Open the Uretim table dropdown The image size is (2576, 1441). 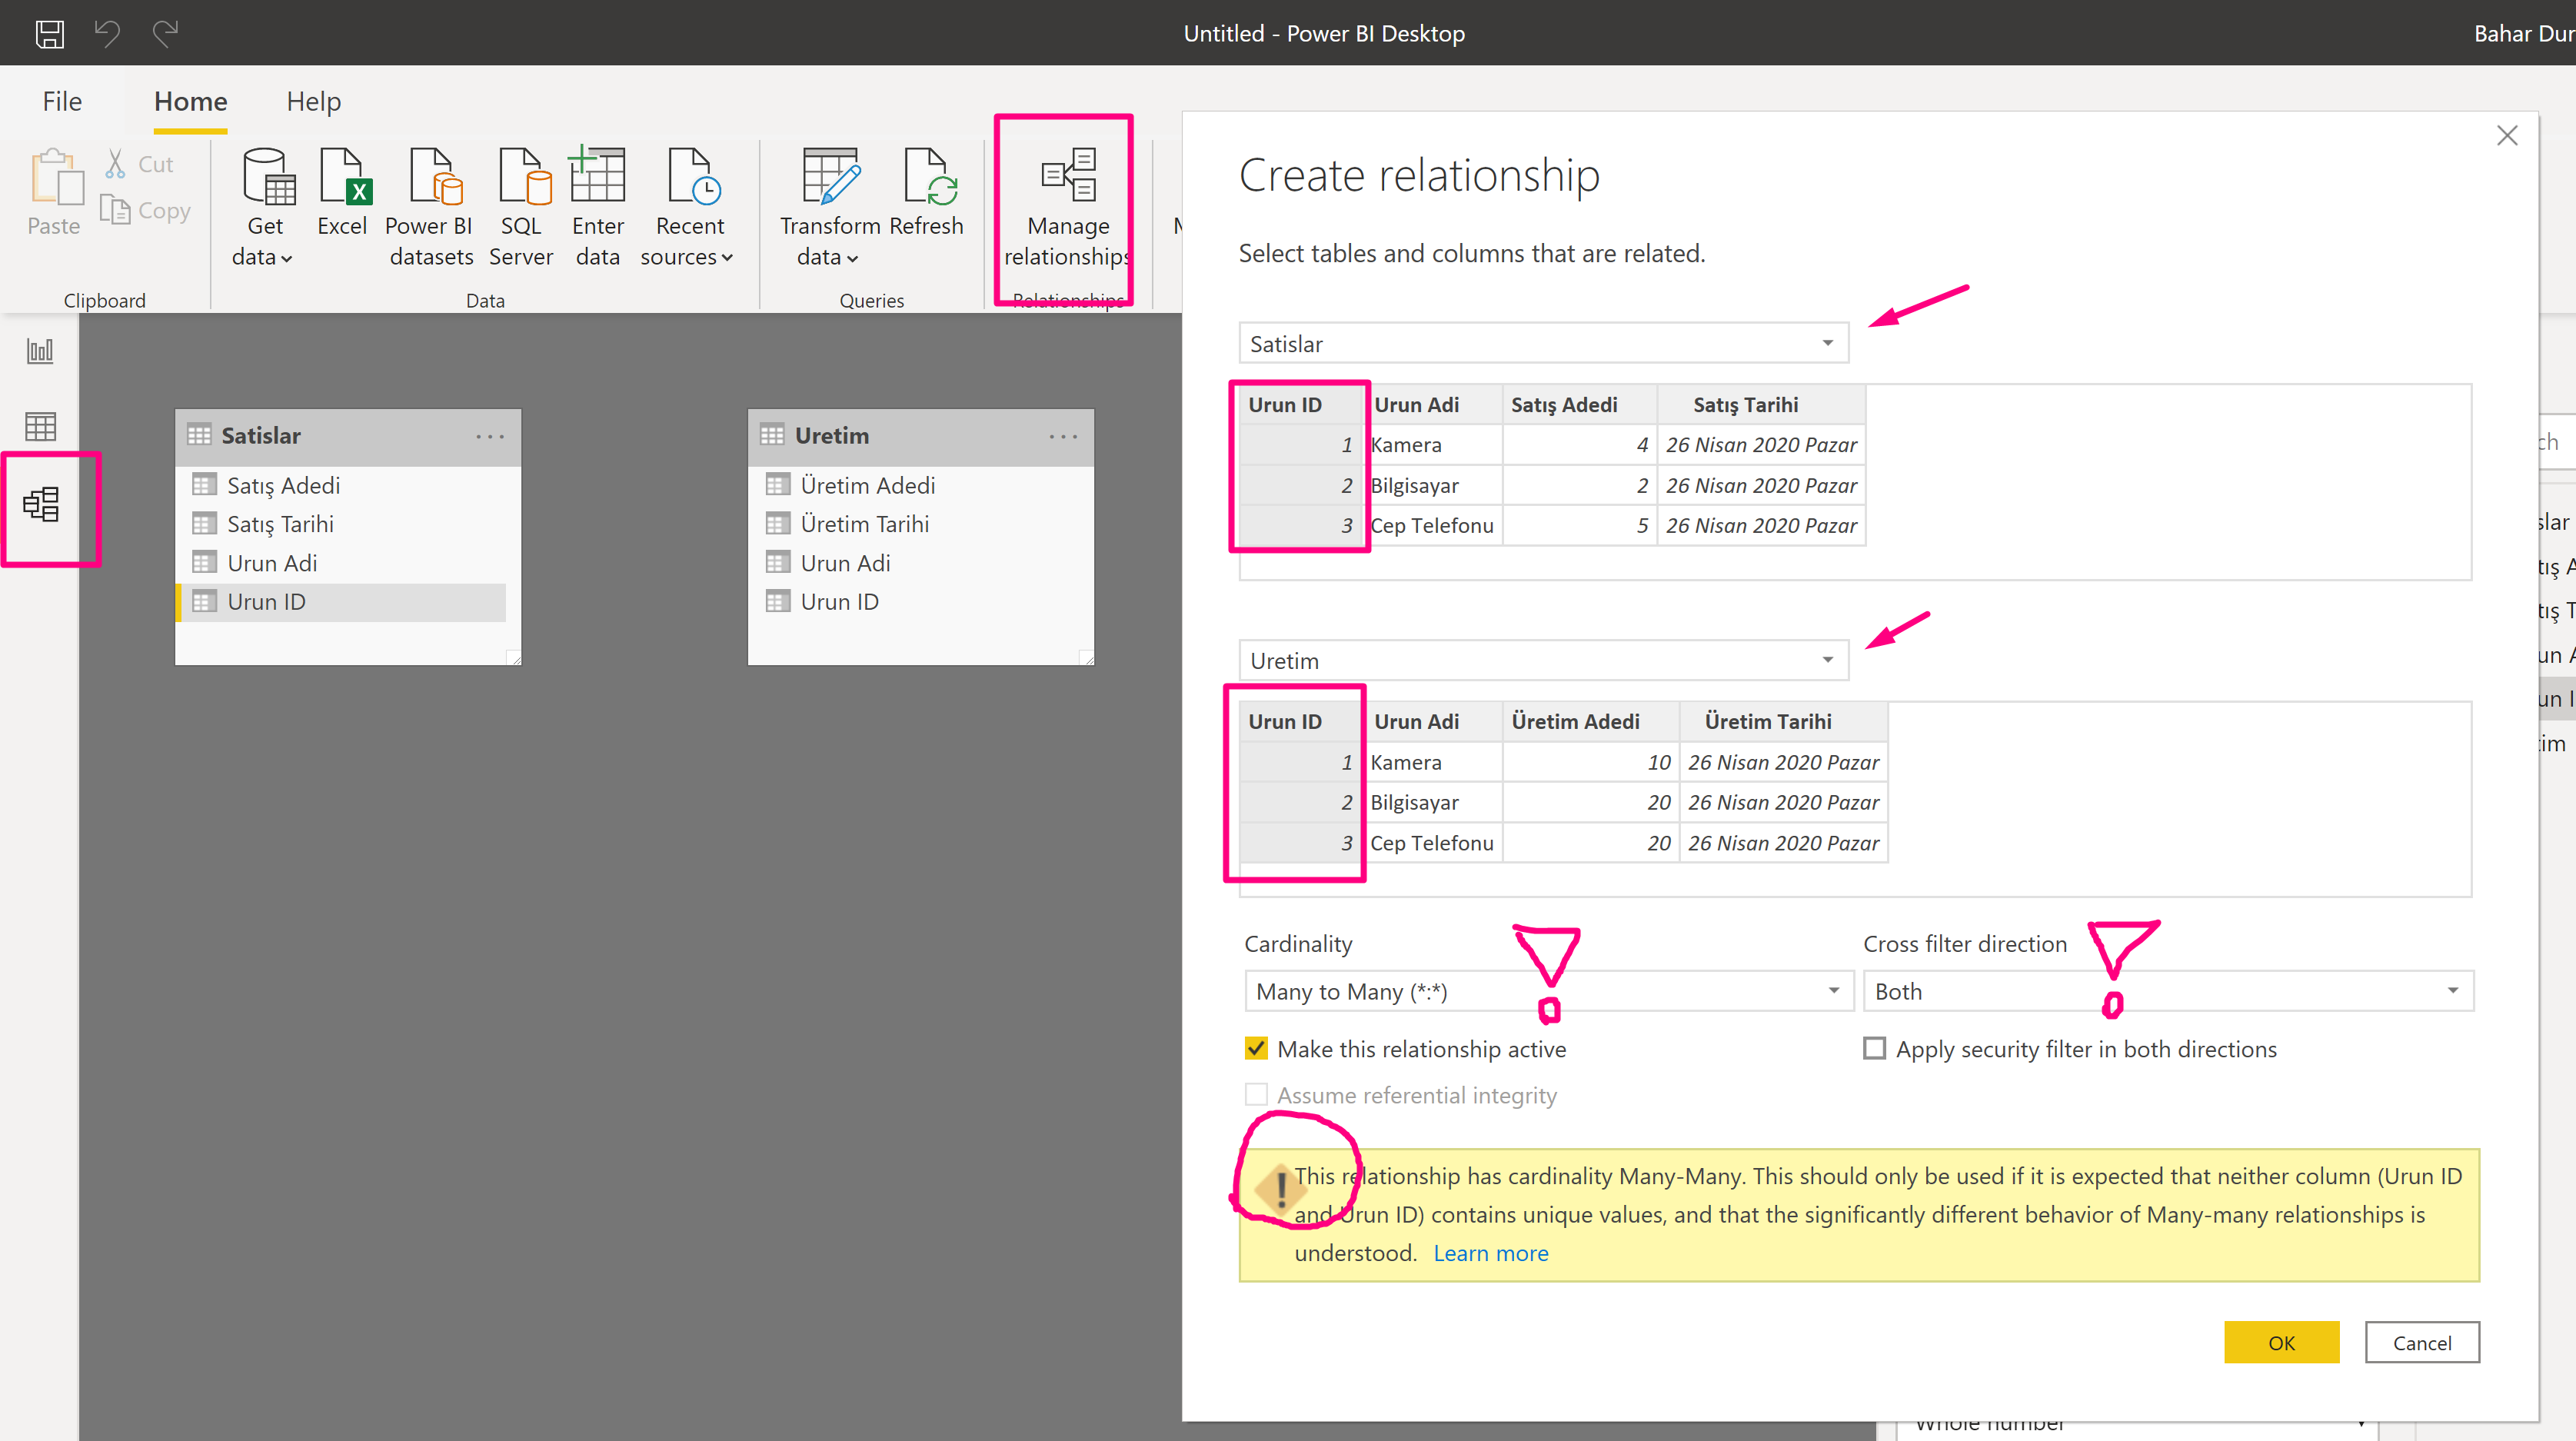pos(1543,660)
